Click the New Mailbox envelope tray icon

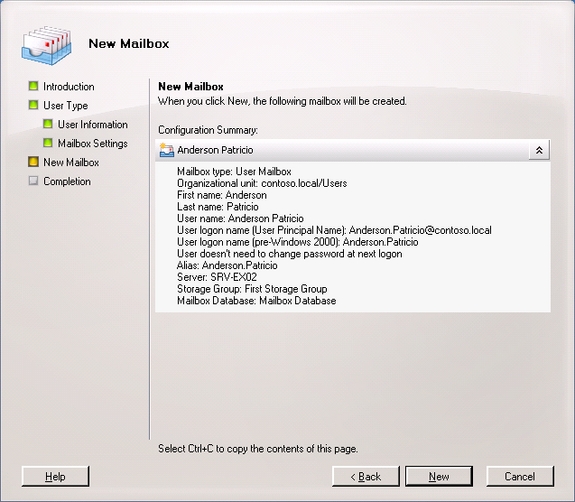[46, 45]
